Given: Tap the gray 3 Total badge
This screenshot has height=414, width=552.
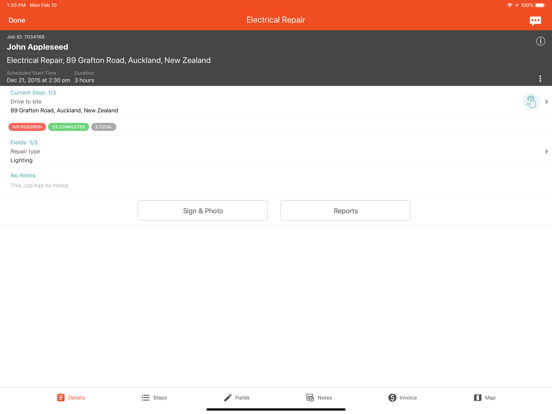Looking at the screenshot, I should click(x=104, y=127).
